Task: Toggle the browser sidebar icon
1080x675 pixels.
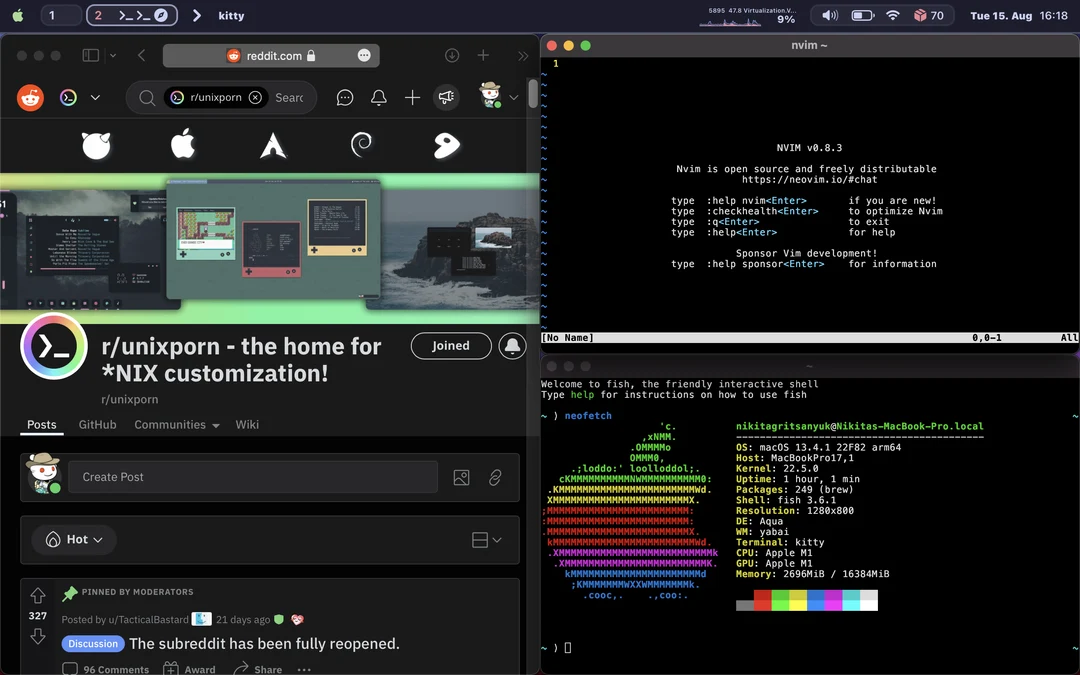Action: tap(90, 55)
